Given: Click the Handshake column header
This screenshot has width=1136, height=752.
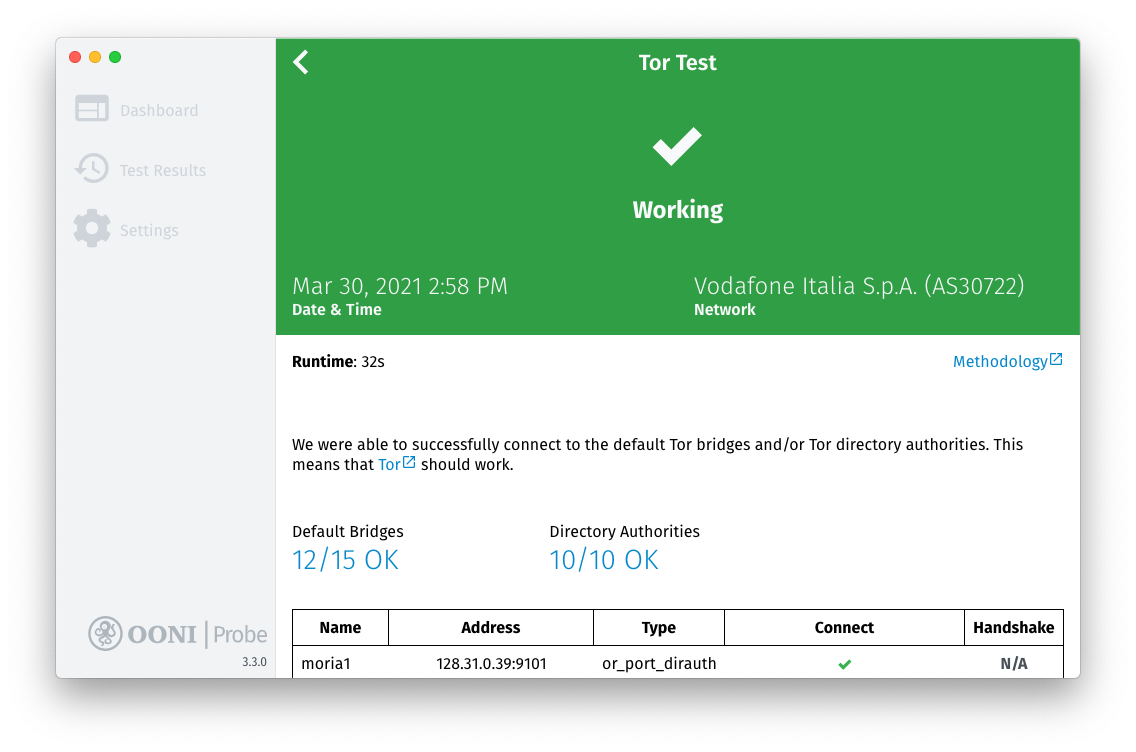Looking at the screenshot, I should pyautogui.click(x=1013, y=628).
